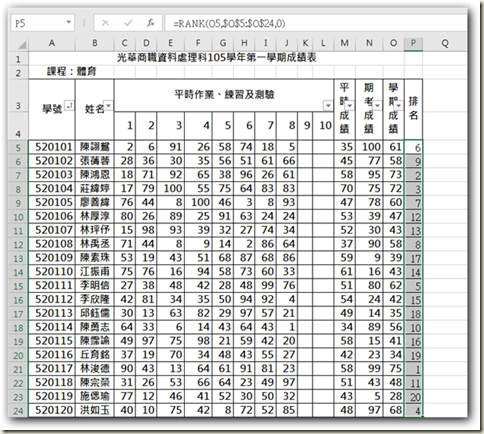Select column P header

pos(413,43)
